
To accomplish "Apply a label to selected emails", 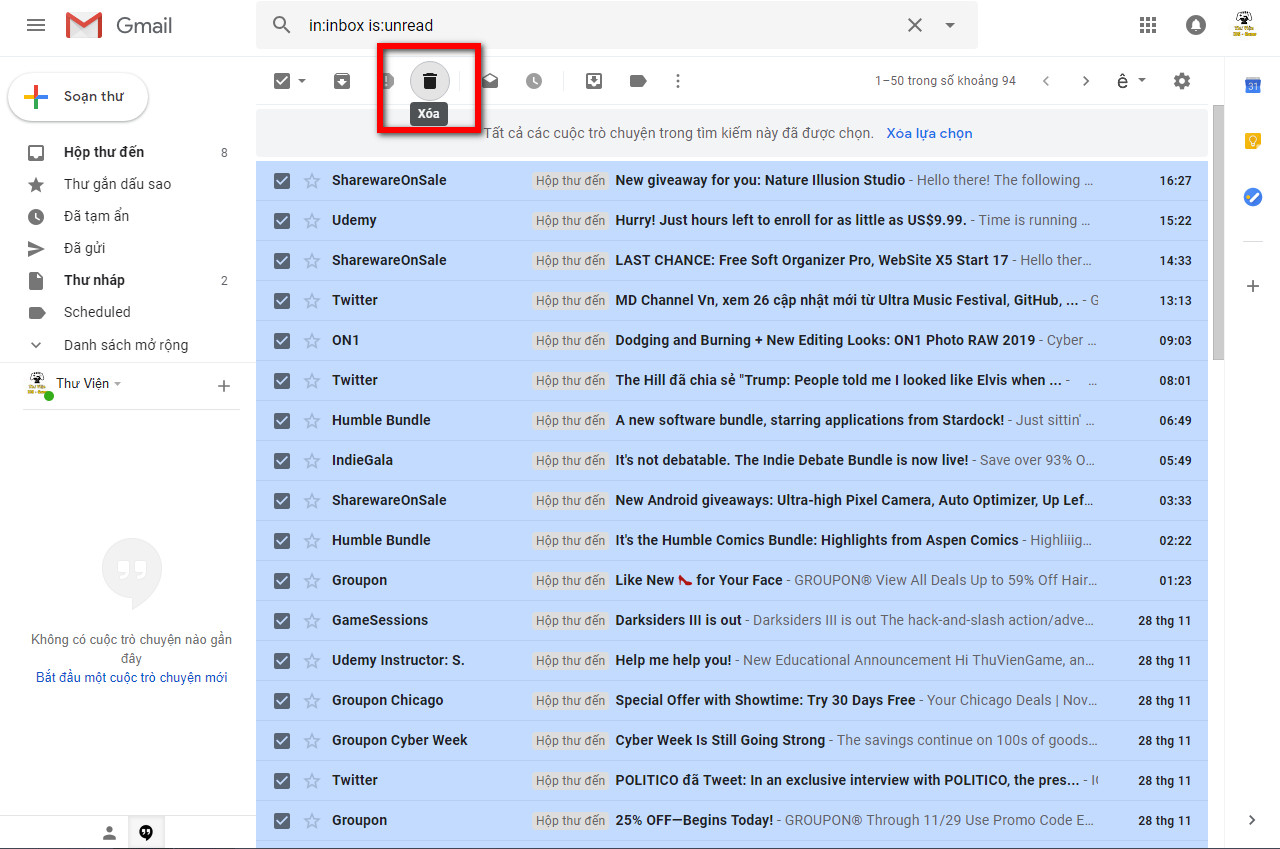I will (638, 80).
